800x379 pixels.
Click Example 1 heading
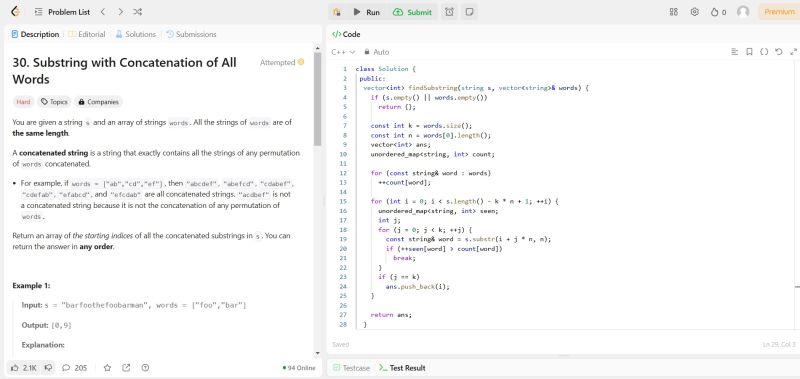pyautogui.click(x=31, y=285)
